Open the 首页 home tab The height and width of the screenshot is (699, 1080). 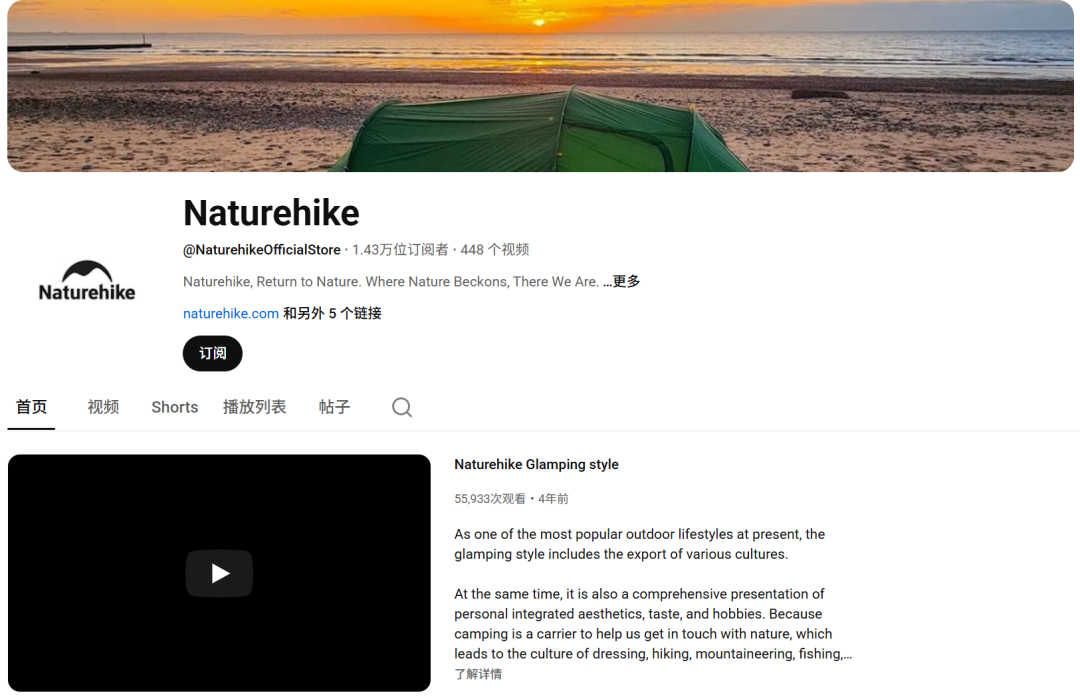coord(31,407)
